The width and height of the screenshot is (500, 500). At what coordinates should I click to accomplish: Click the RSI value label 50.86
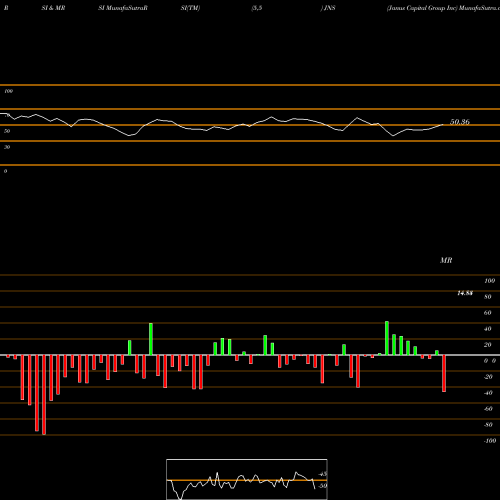click(x=460, y=122)
